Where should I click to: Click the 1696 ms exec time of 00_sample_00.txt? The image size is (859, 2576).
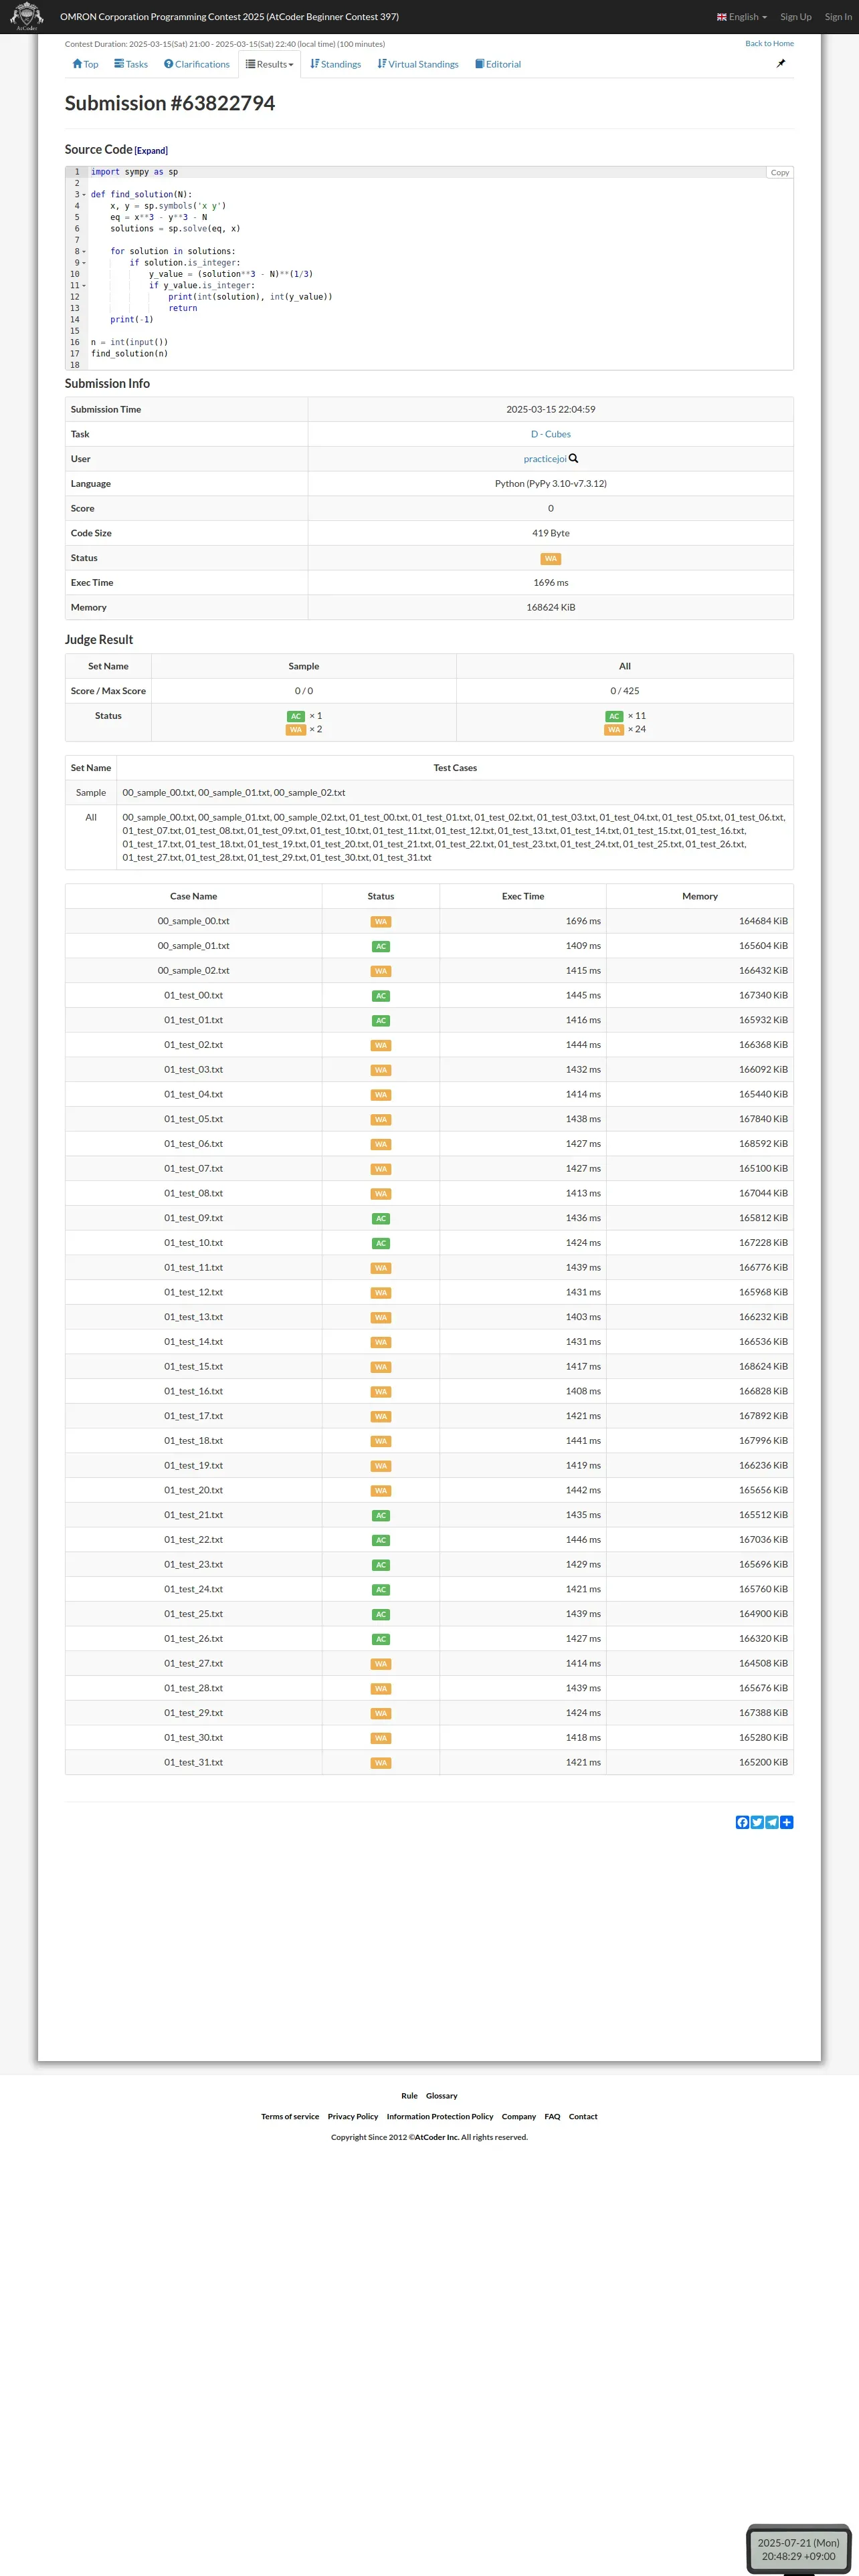pyautogui.click(x=583, y=921)
